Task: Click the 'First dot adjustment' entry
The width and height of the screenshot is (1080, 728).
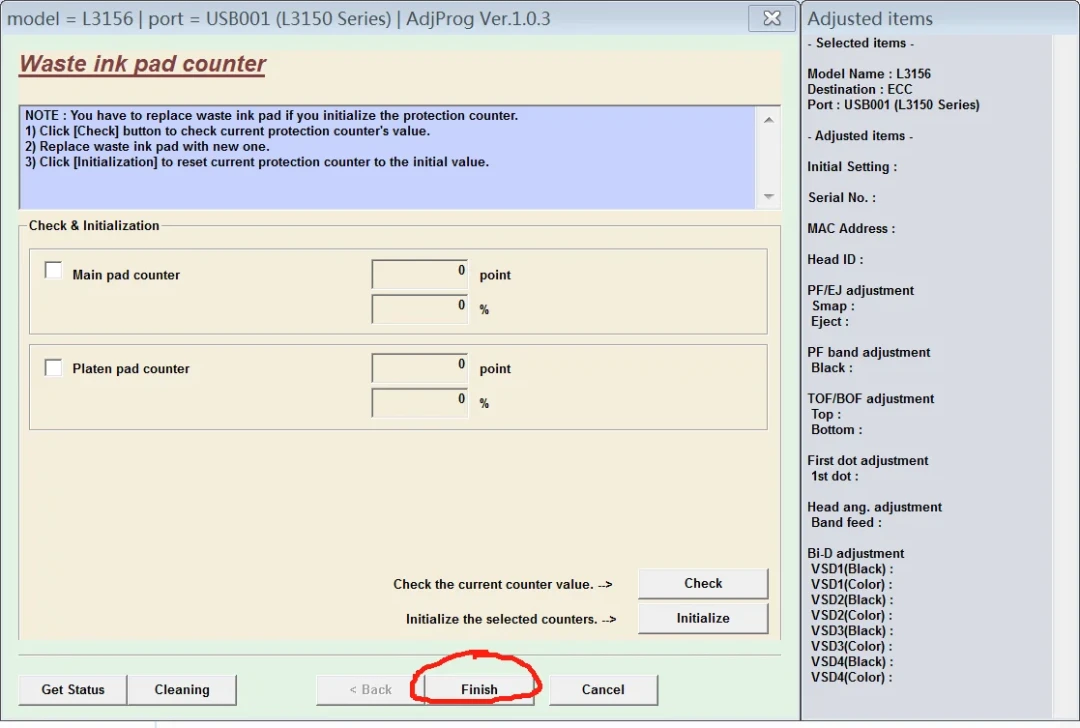Action: coord(868,461)
